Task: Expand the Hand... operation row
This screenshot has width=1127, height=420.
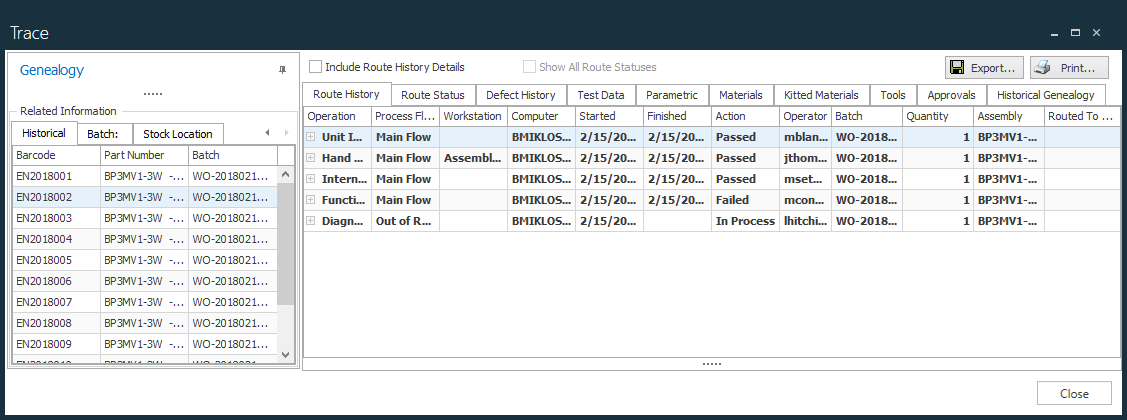Action: pyautogui.click(x=311, y=158)
